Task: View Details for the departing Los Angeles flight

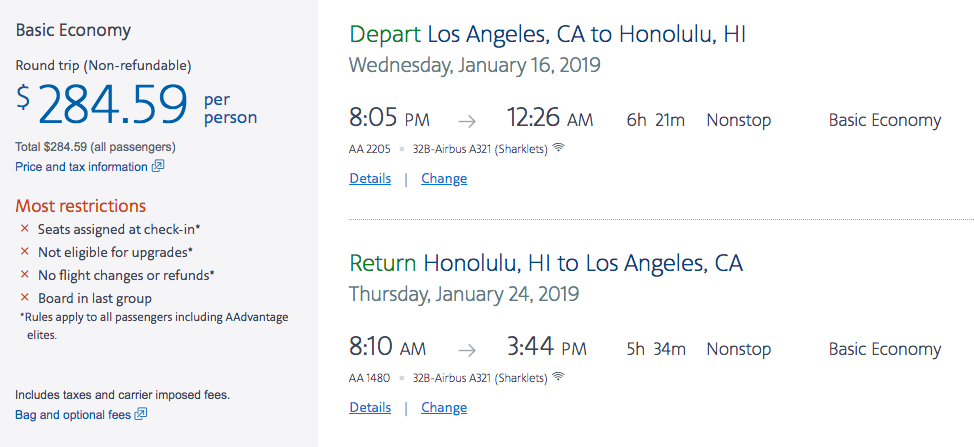Action: (x=370, y=179)
